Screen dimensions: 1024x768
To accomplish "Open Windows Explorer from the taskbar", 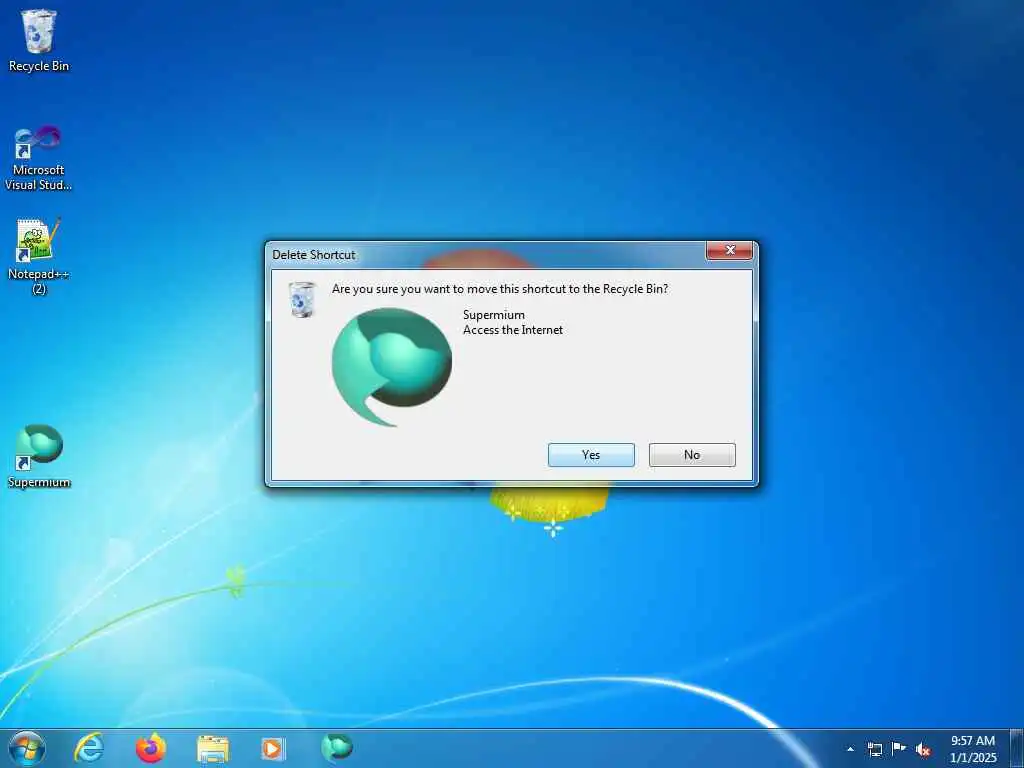I will click(213, 749).
